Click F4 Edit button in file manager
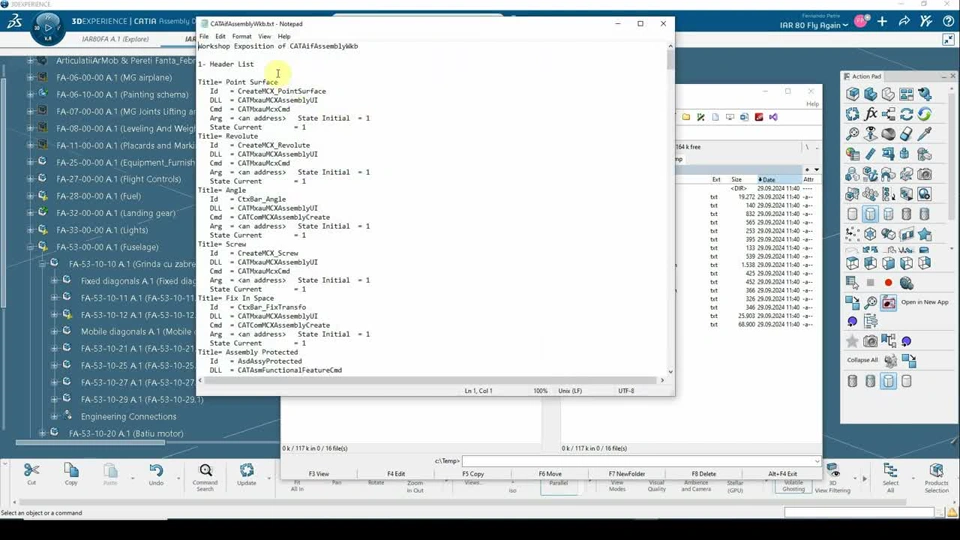The image size is (960, 540). (x=396, y=473)
